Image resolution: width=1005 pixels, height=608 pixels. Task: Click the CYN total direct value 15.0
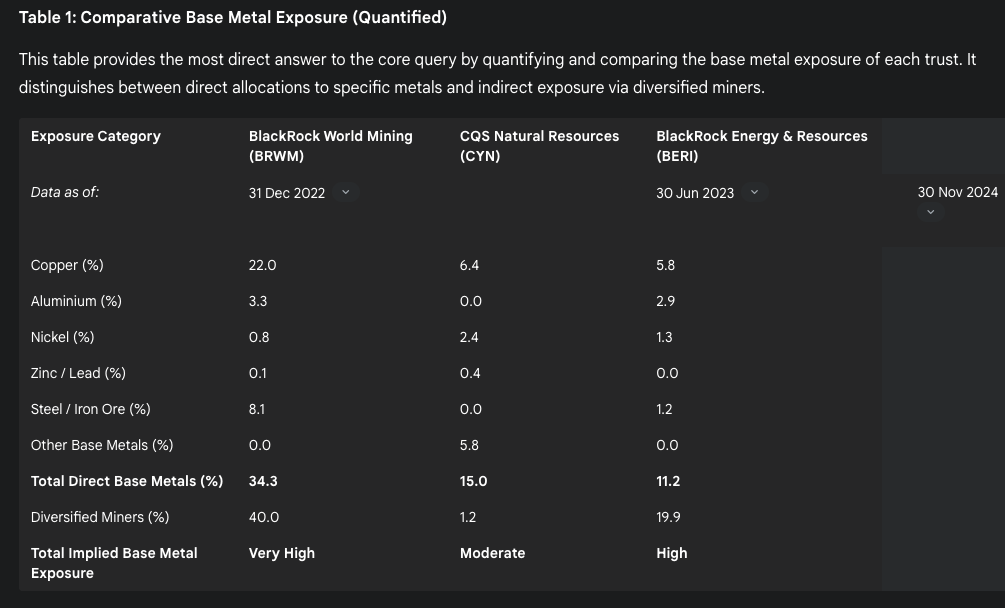tap(473, 481)
